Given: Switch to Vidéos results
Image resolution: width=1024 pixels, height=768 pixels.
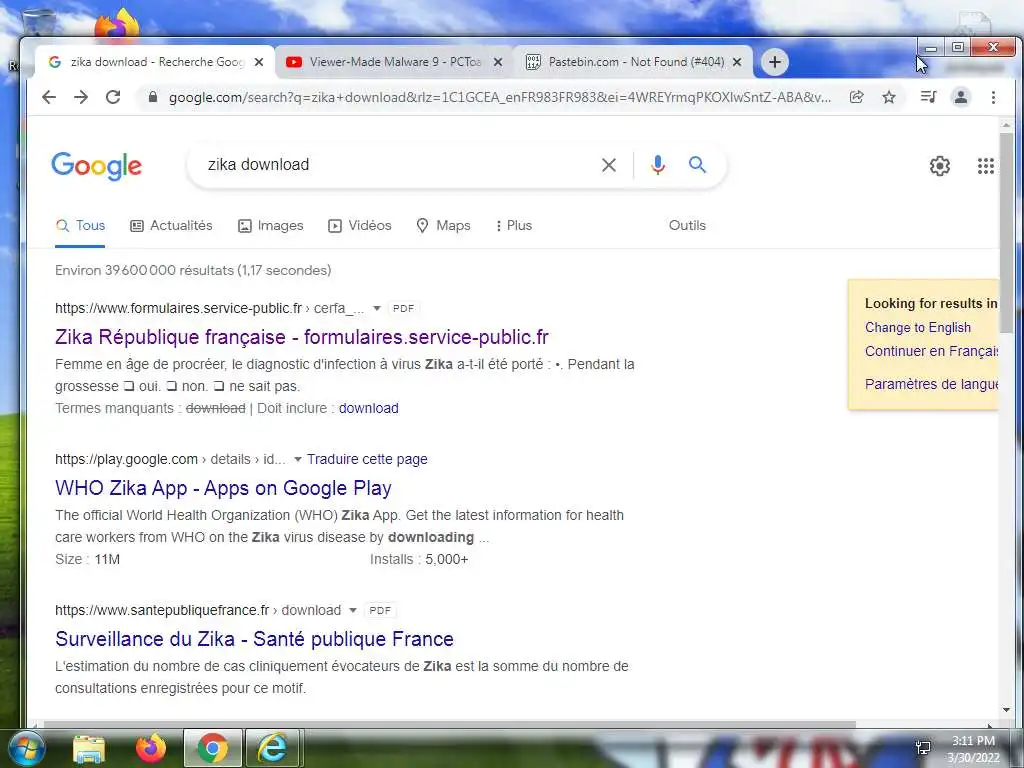Looking at the screenshot, I should tap(359, 226).
